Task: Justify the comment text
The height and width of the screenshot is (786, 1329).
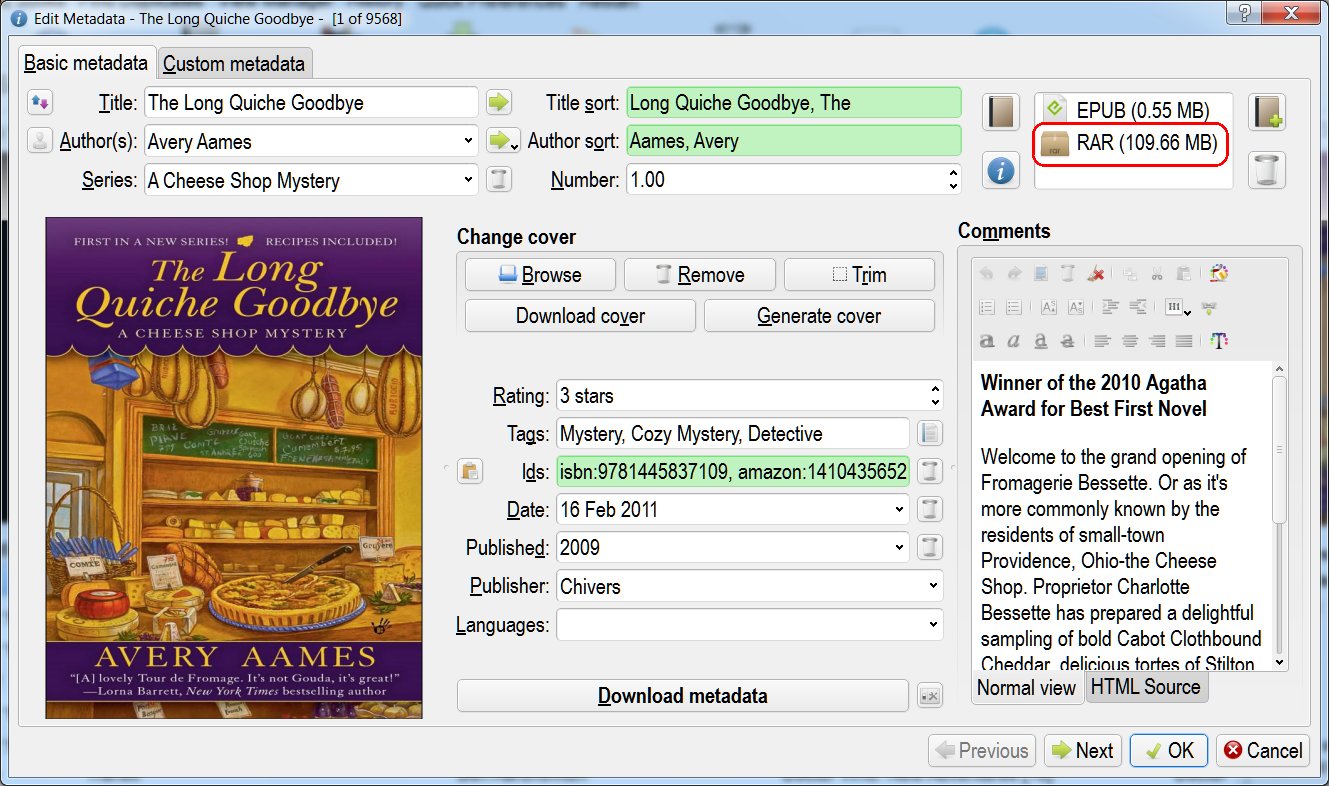Action: click(1184, 341)
